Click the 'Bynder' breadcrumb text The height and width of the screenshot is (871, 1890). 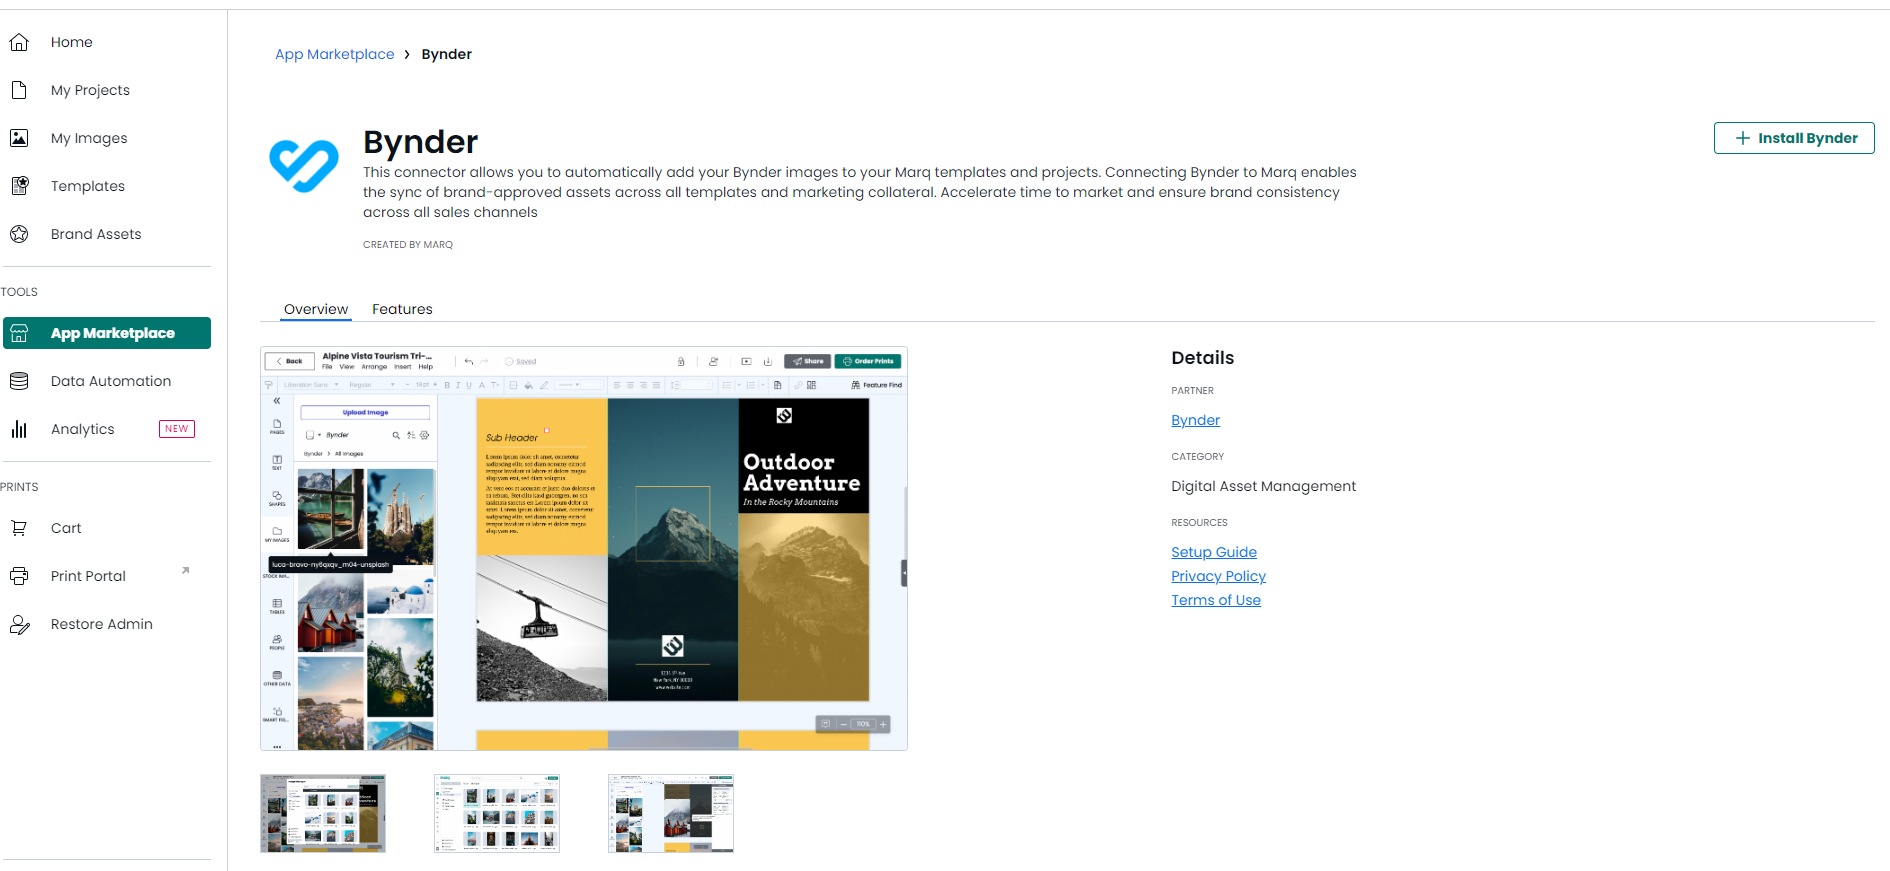[446, 54]
